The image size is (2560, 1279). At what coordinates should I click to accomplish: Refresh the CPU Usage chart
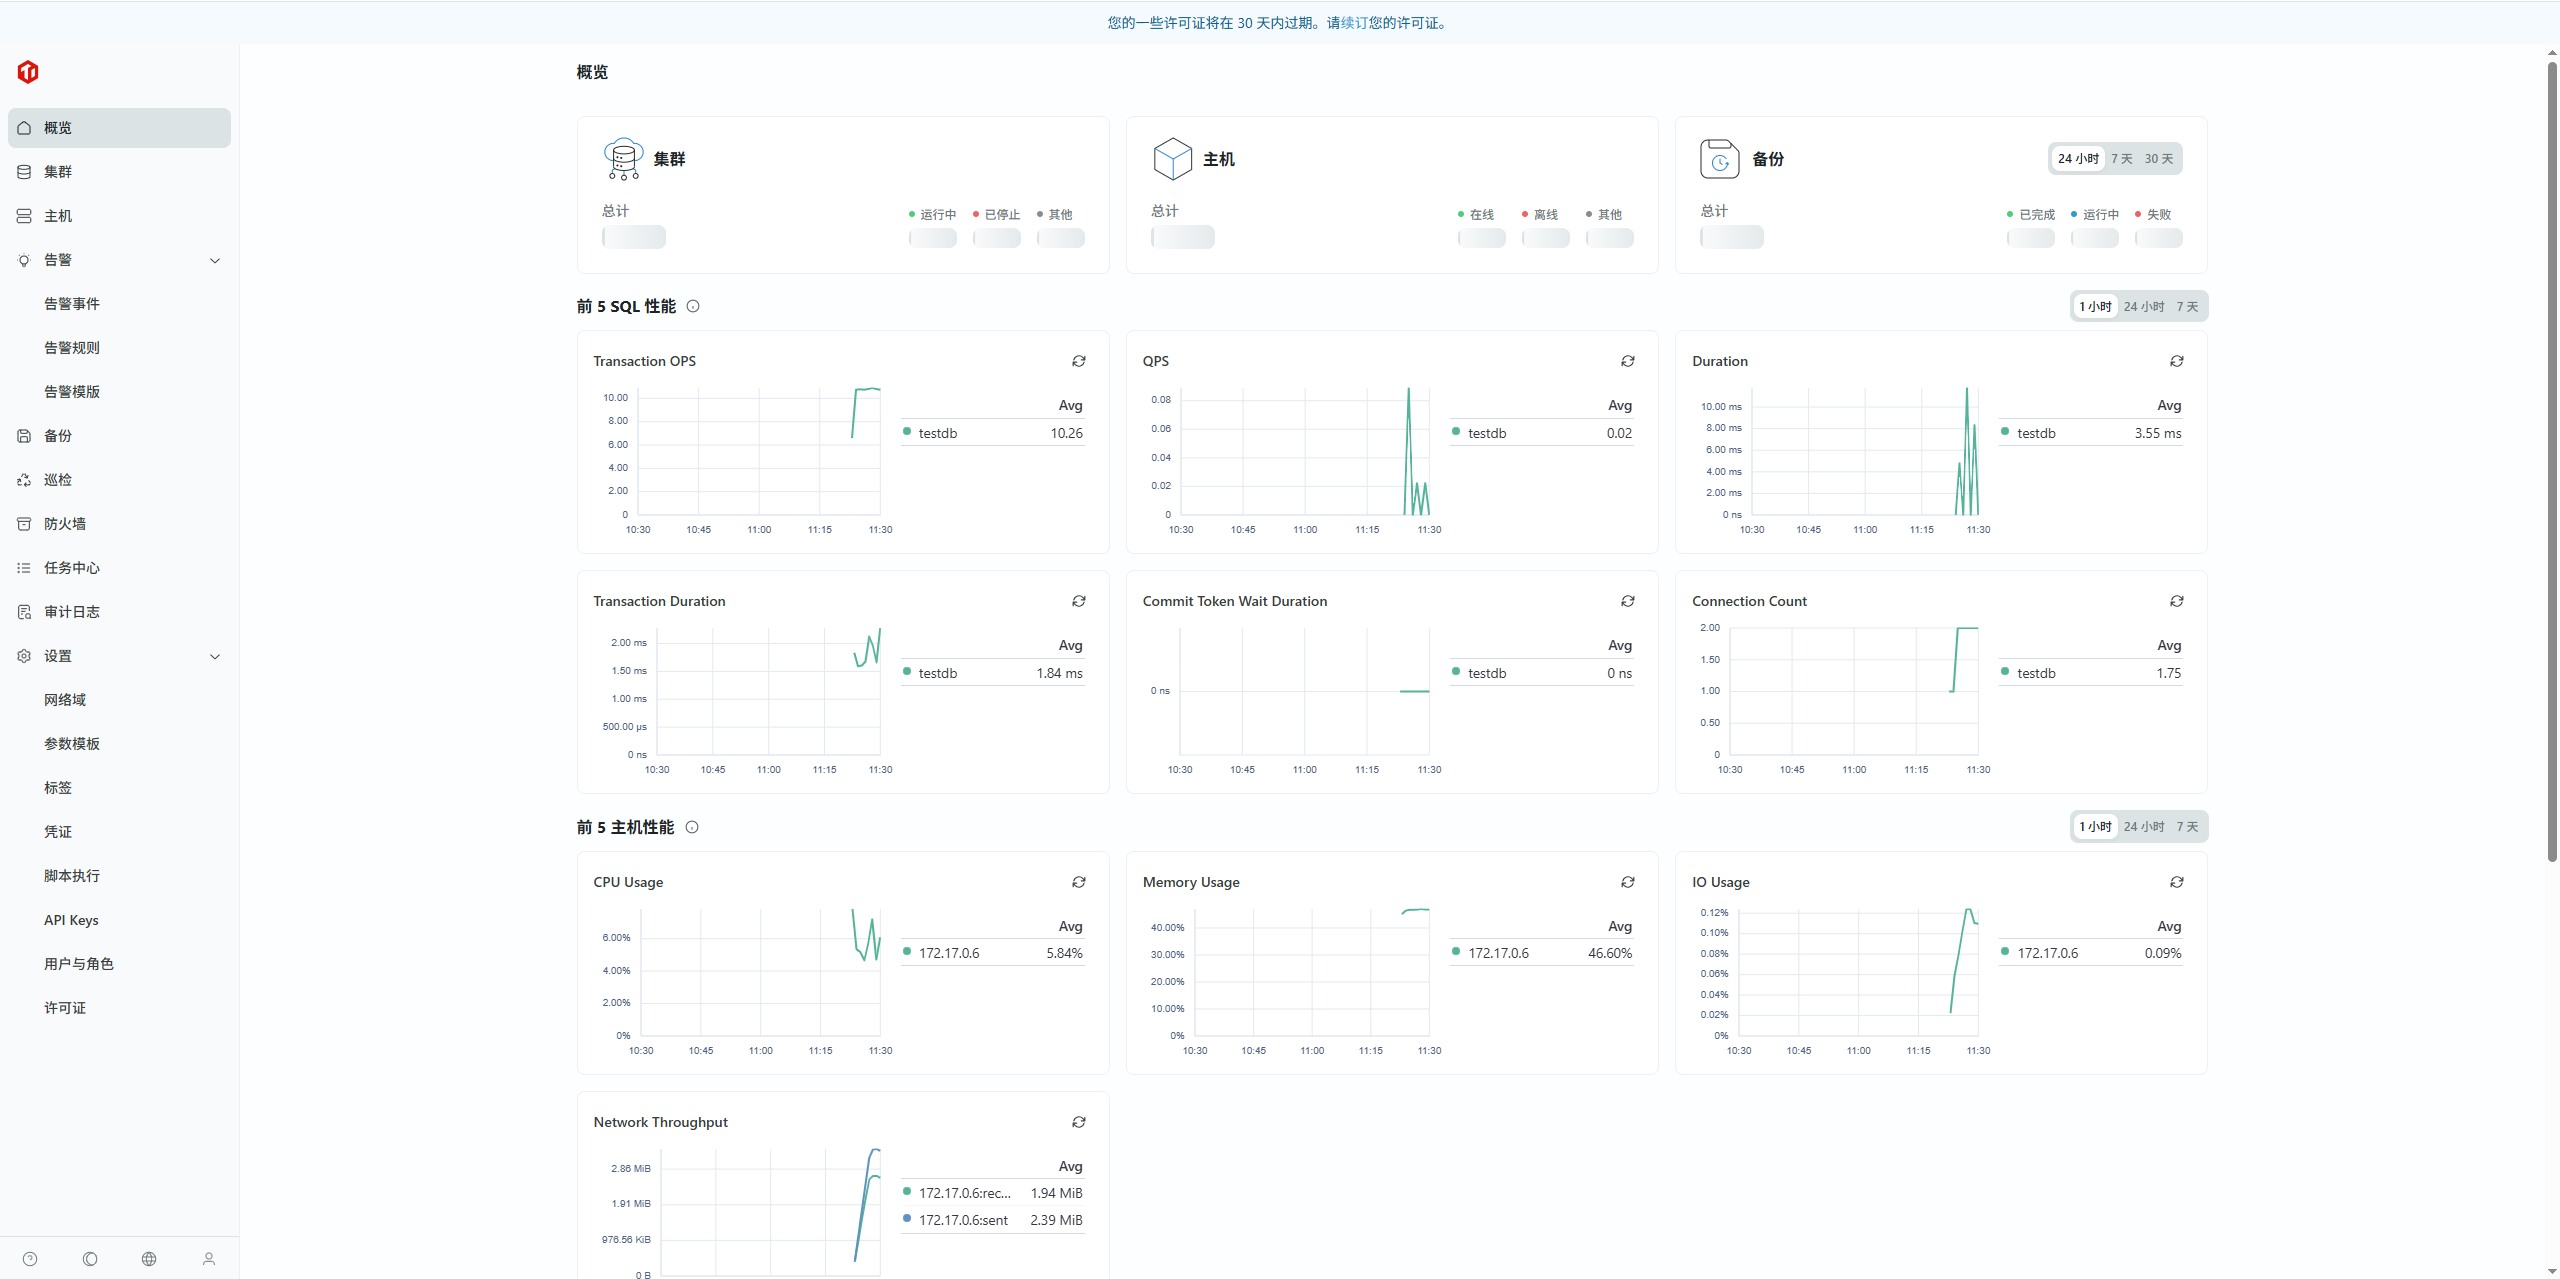1078,882
